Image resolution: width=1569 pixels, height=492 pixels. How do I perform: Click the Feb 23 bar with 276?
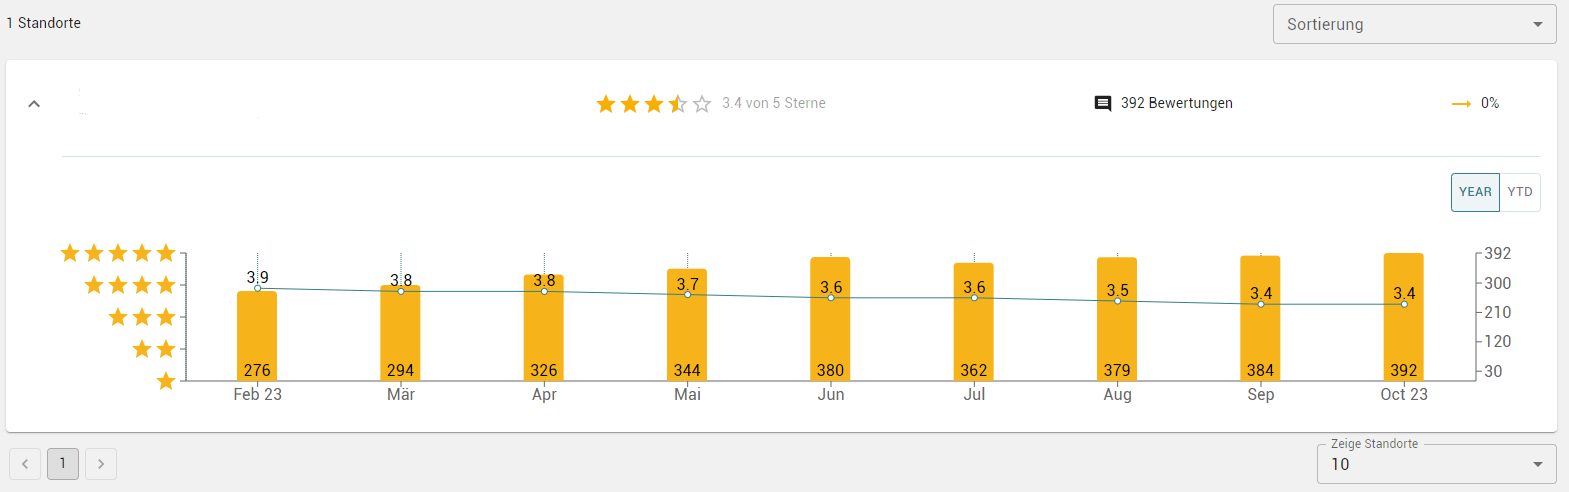[x=257, y=335]
